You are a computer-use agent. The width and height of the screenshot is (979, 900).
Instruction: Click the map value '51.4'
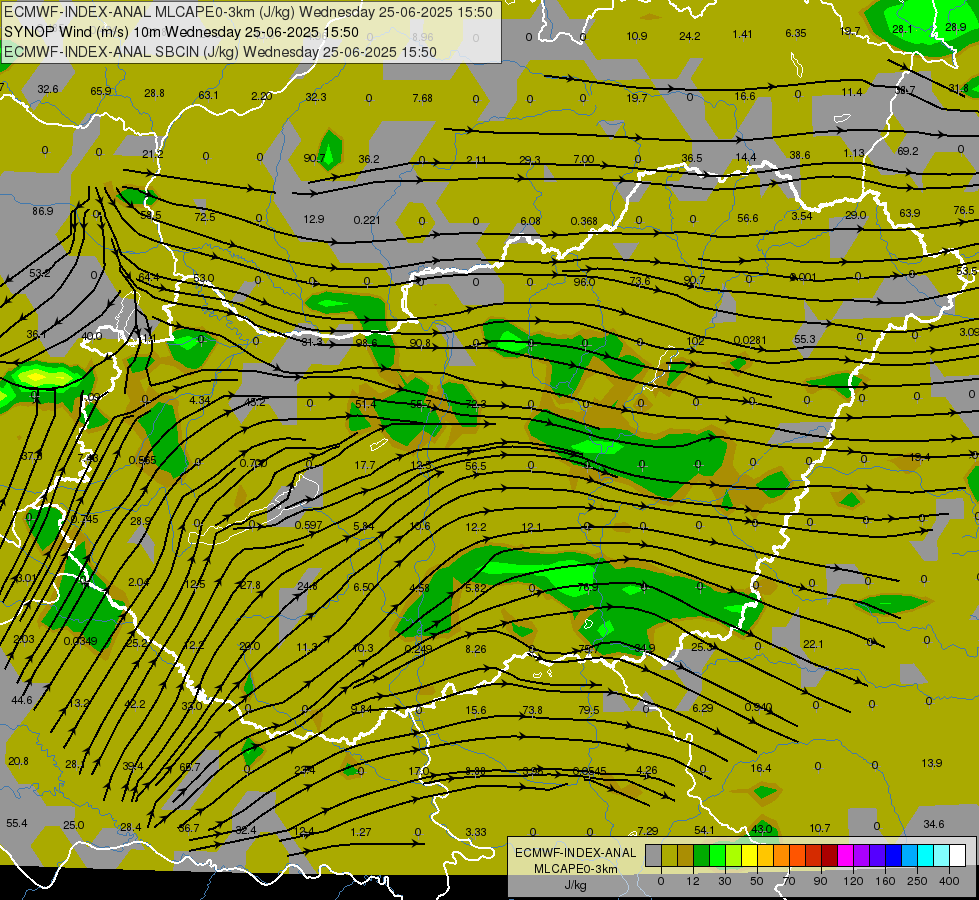[x=365, y=404]
